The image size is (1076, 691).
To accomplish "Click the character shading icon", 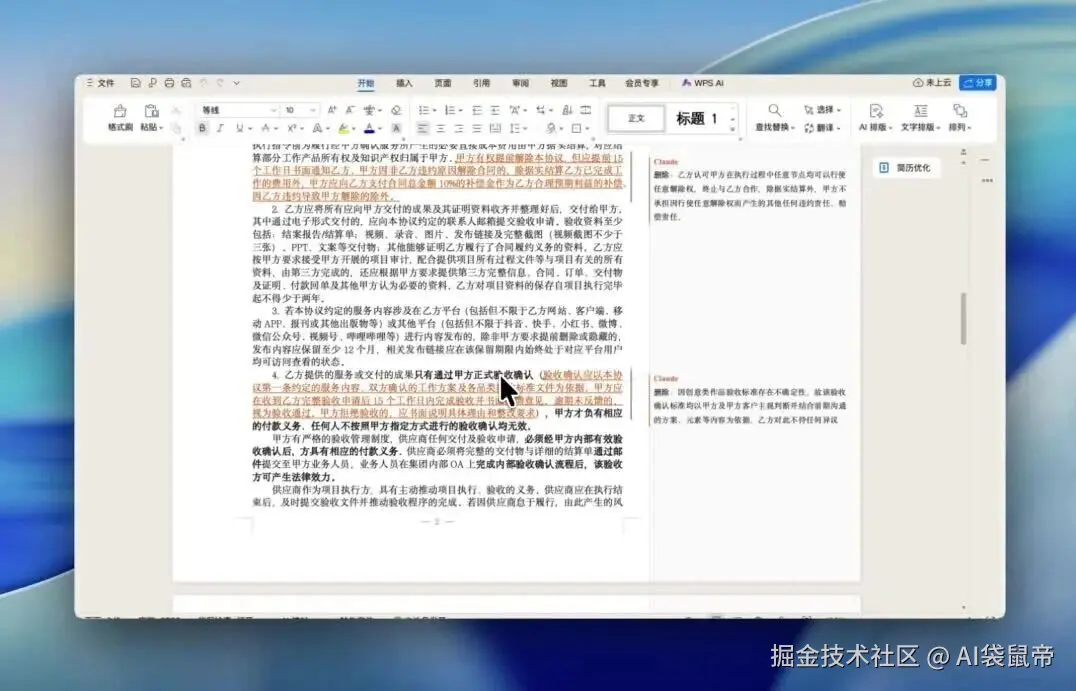I will pos(396,128).
